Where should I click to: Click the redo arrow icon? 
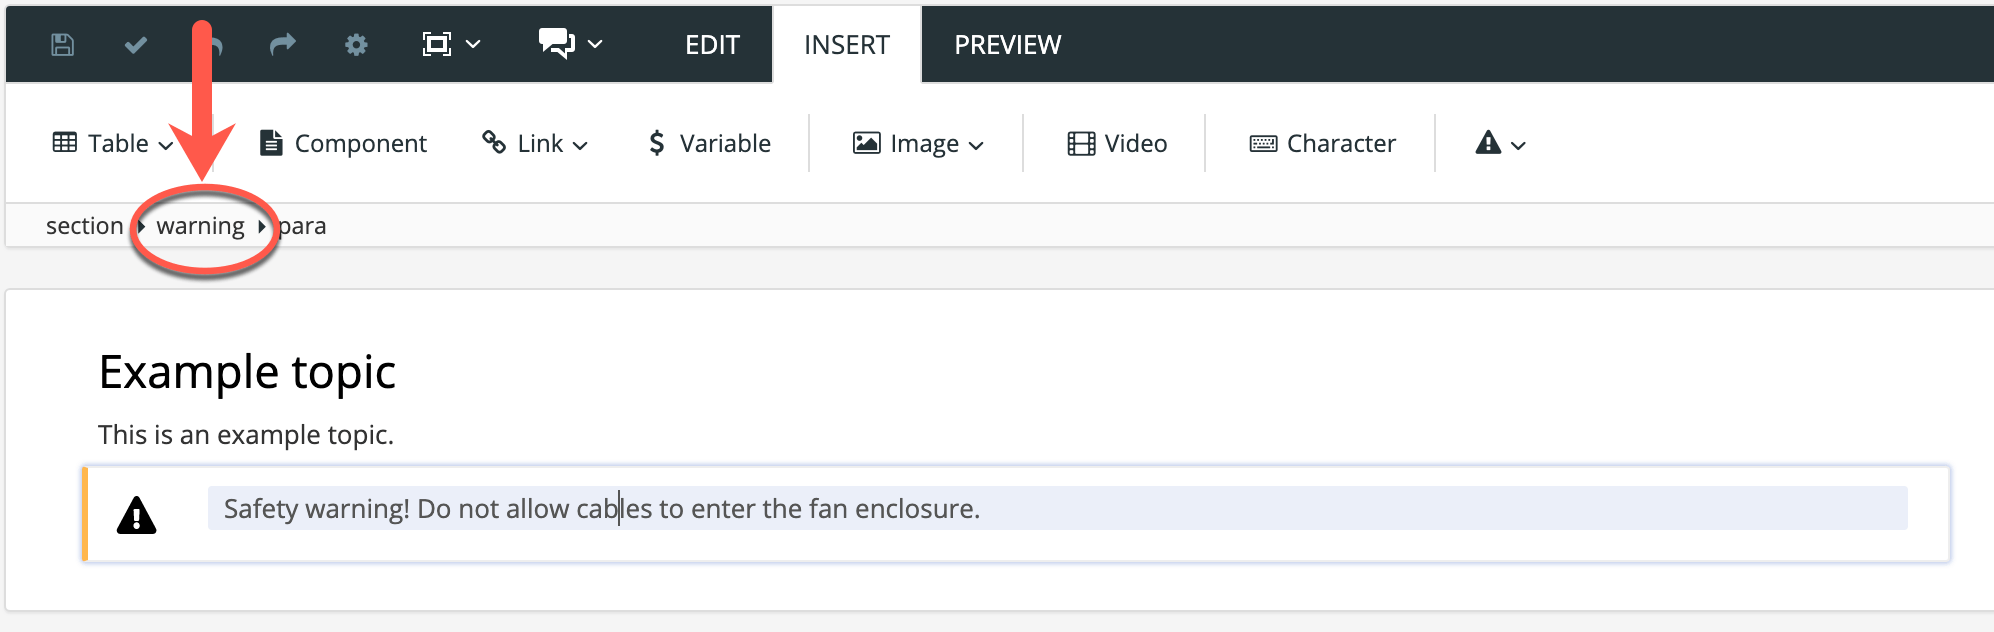pos(283,45)
